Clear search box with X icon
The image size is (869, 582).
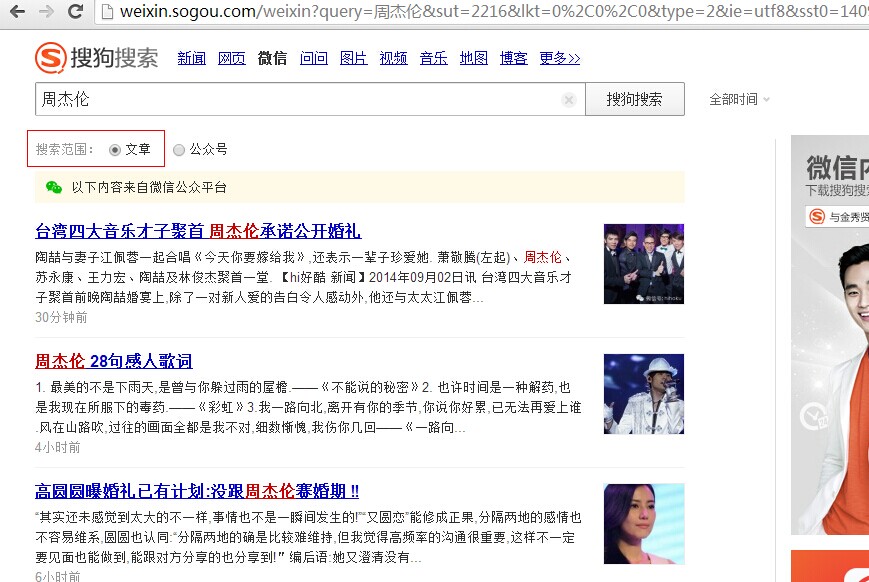pyautogui.click(x=568, y=100)
